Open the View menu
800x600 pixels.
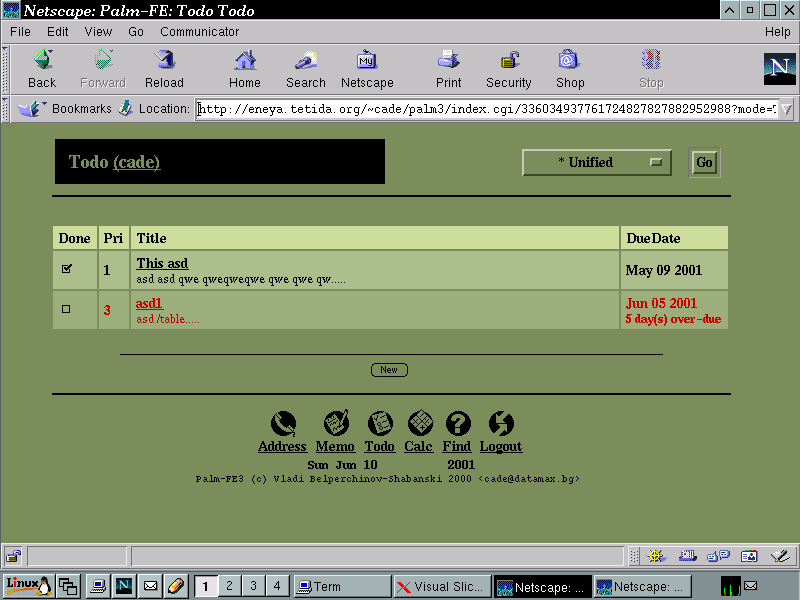[x=98, y=32]
